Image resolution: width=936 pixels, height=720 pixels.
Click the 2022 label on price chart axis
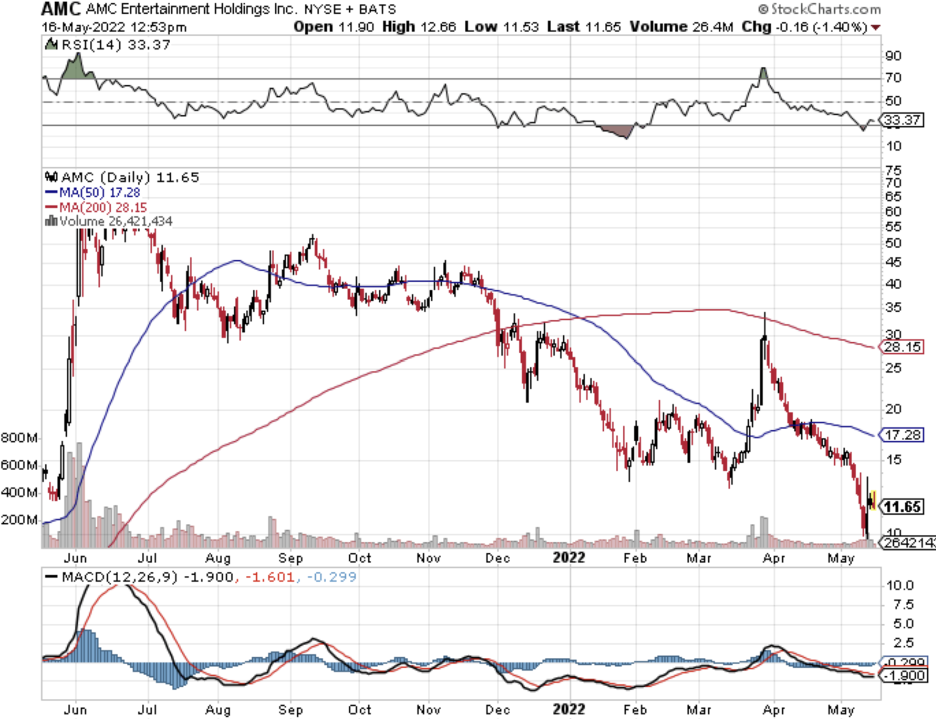point(569,558)
